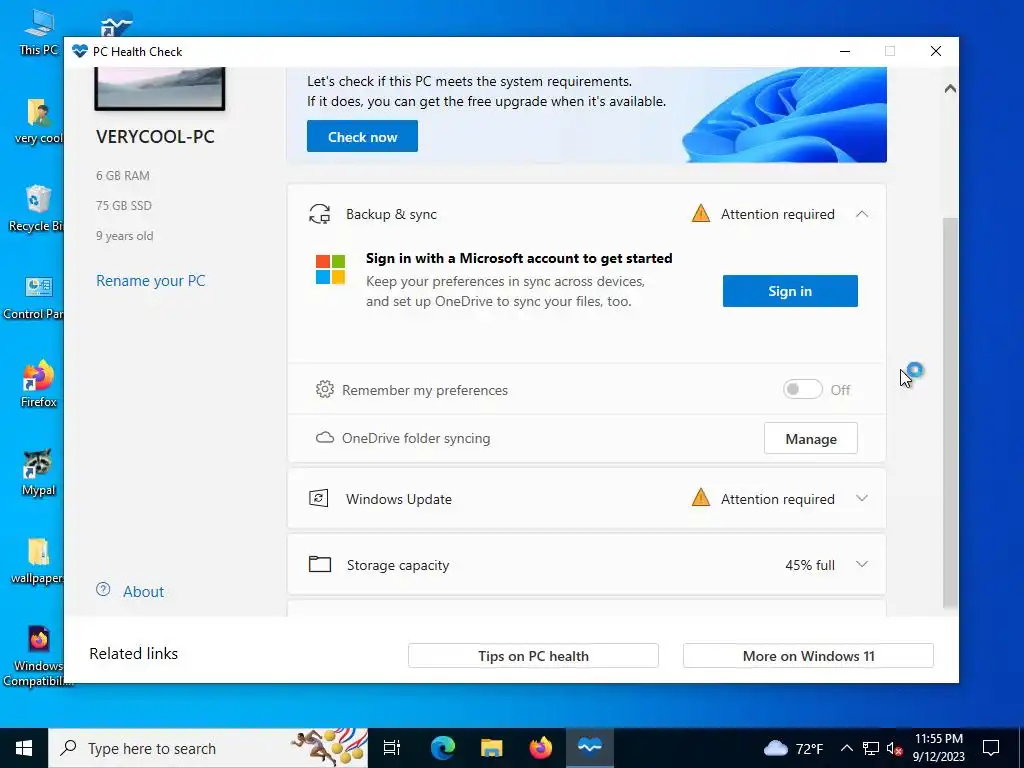Click the muted volume tray icon
The width and height of the screenshot is (1024, 768).
895,748
